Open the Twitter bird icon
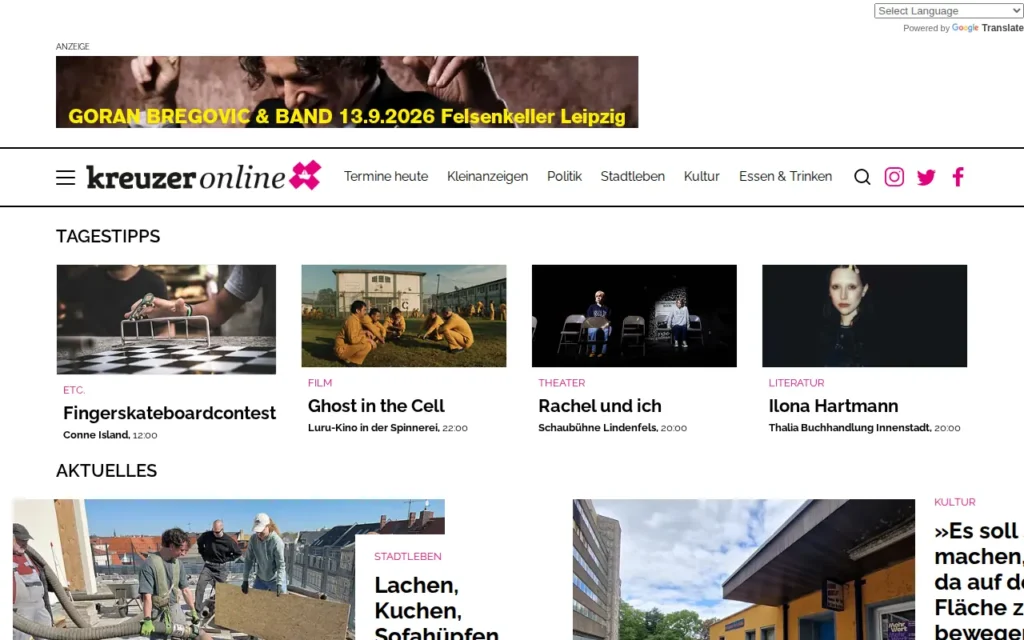The width and height of the screenshot is (1024, 640). tap(926, 177)
